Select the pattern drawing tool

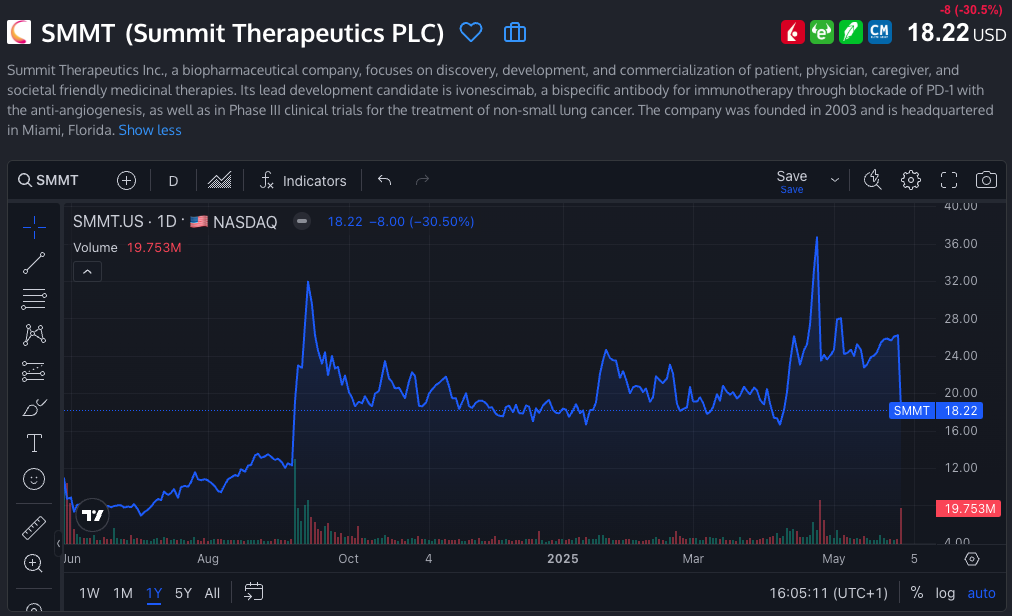pyautogui.click(x=34, y=334)
